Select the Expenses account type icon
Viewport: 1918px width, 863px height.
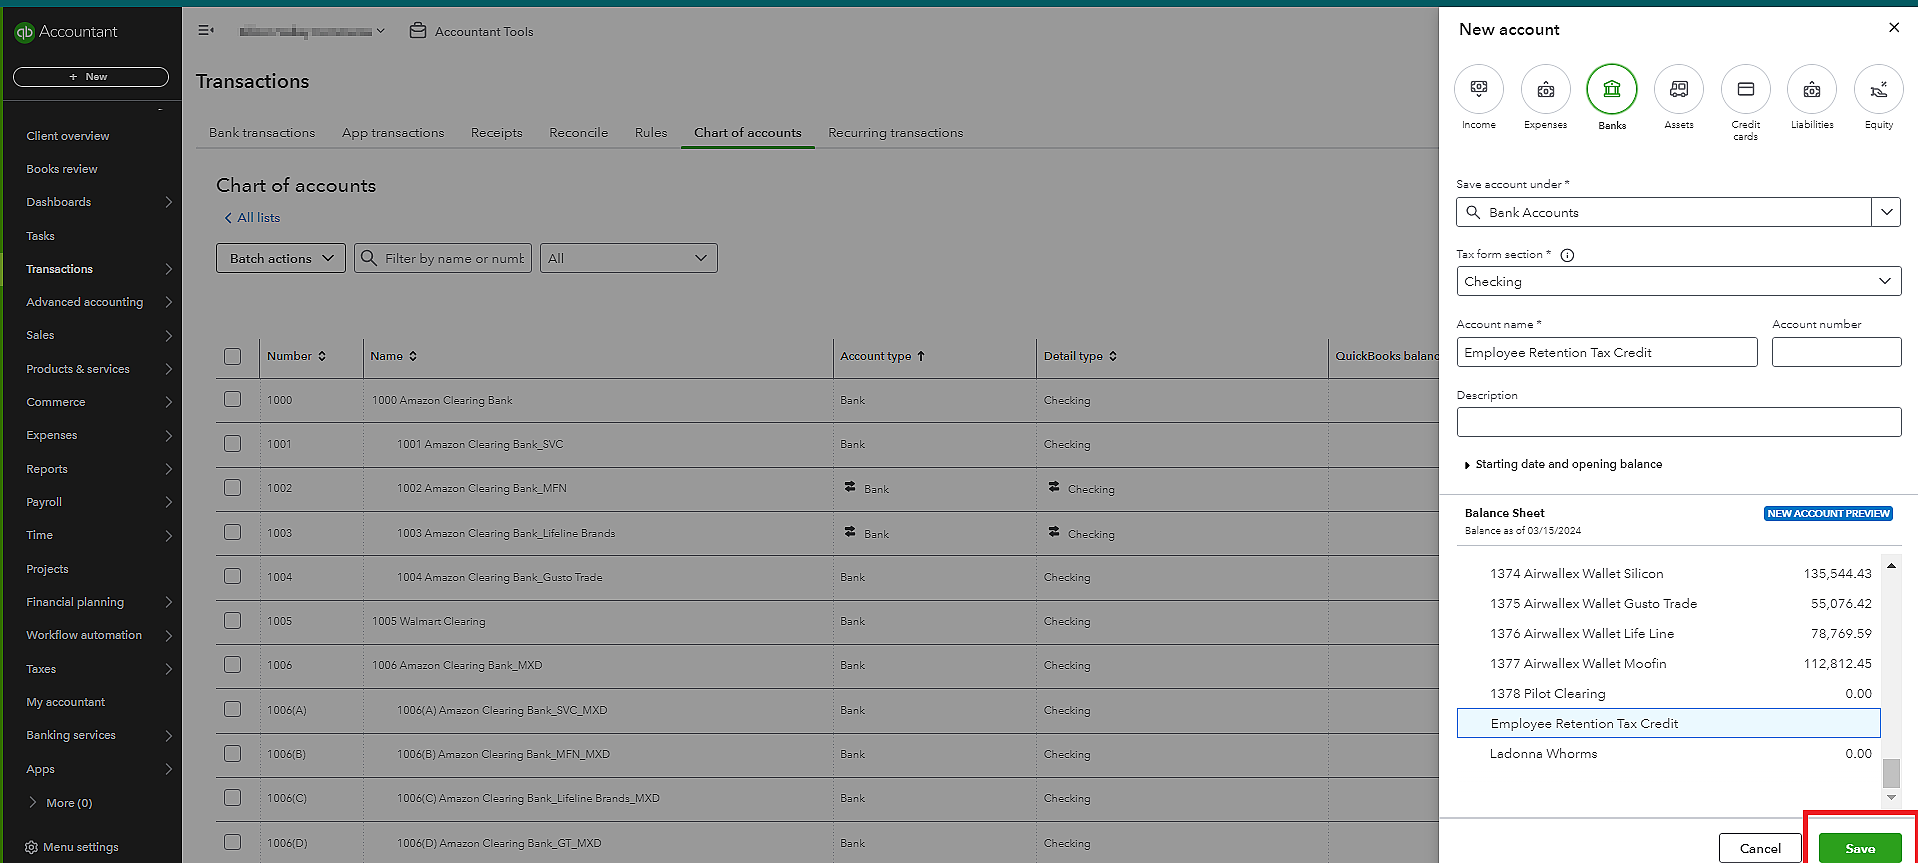coord(1545,89)
